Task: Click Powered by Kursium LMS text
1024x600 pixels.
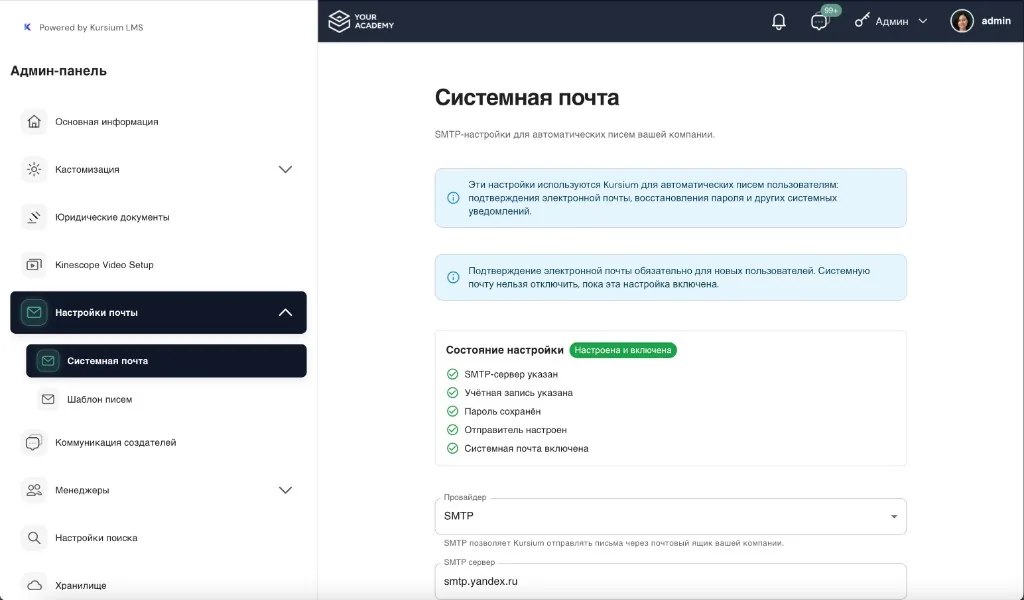Action: 91,27
